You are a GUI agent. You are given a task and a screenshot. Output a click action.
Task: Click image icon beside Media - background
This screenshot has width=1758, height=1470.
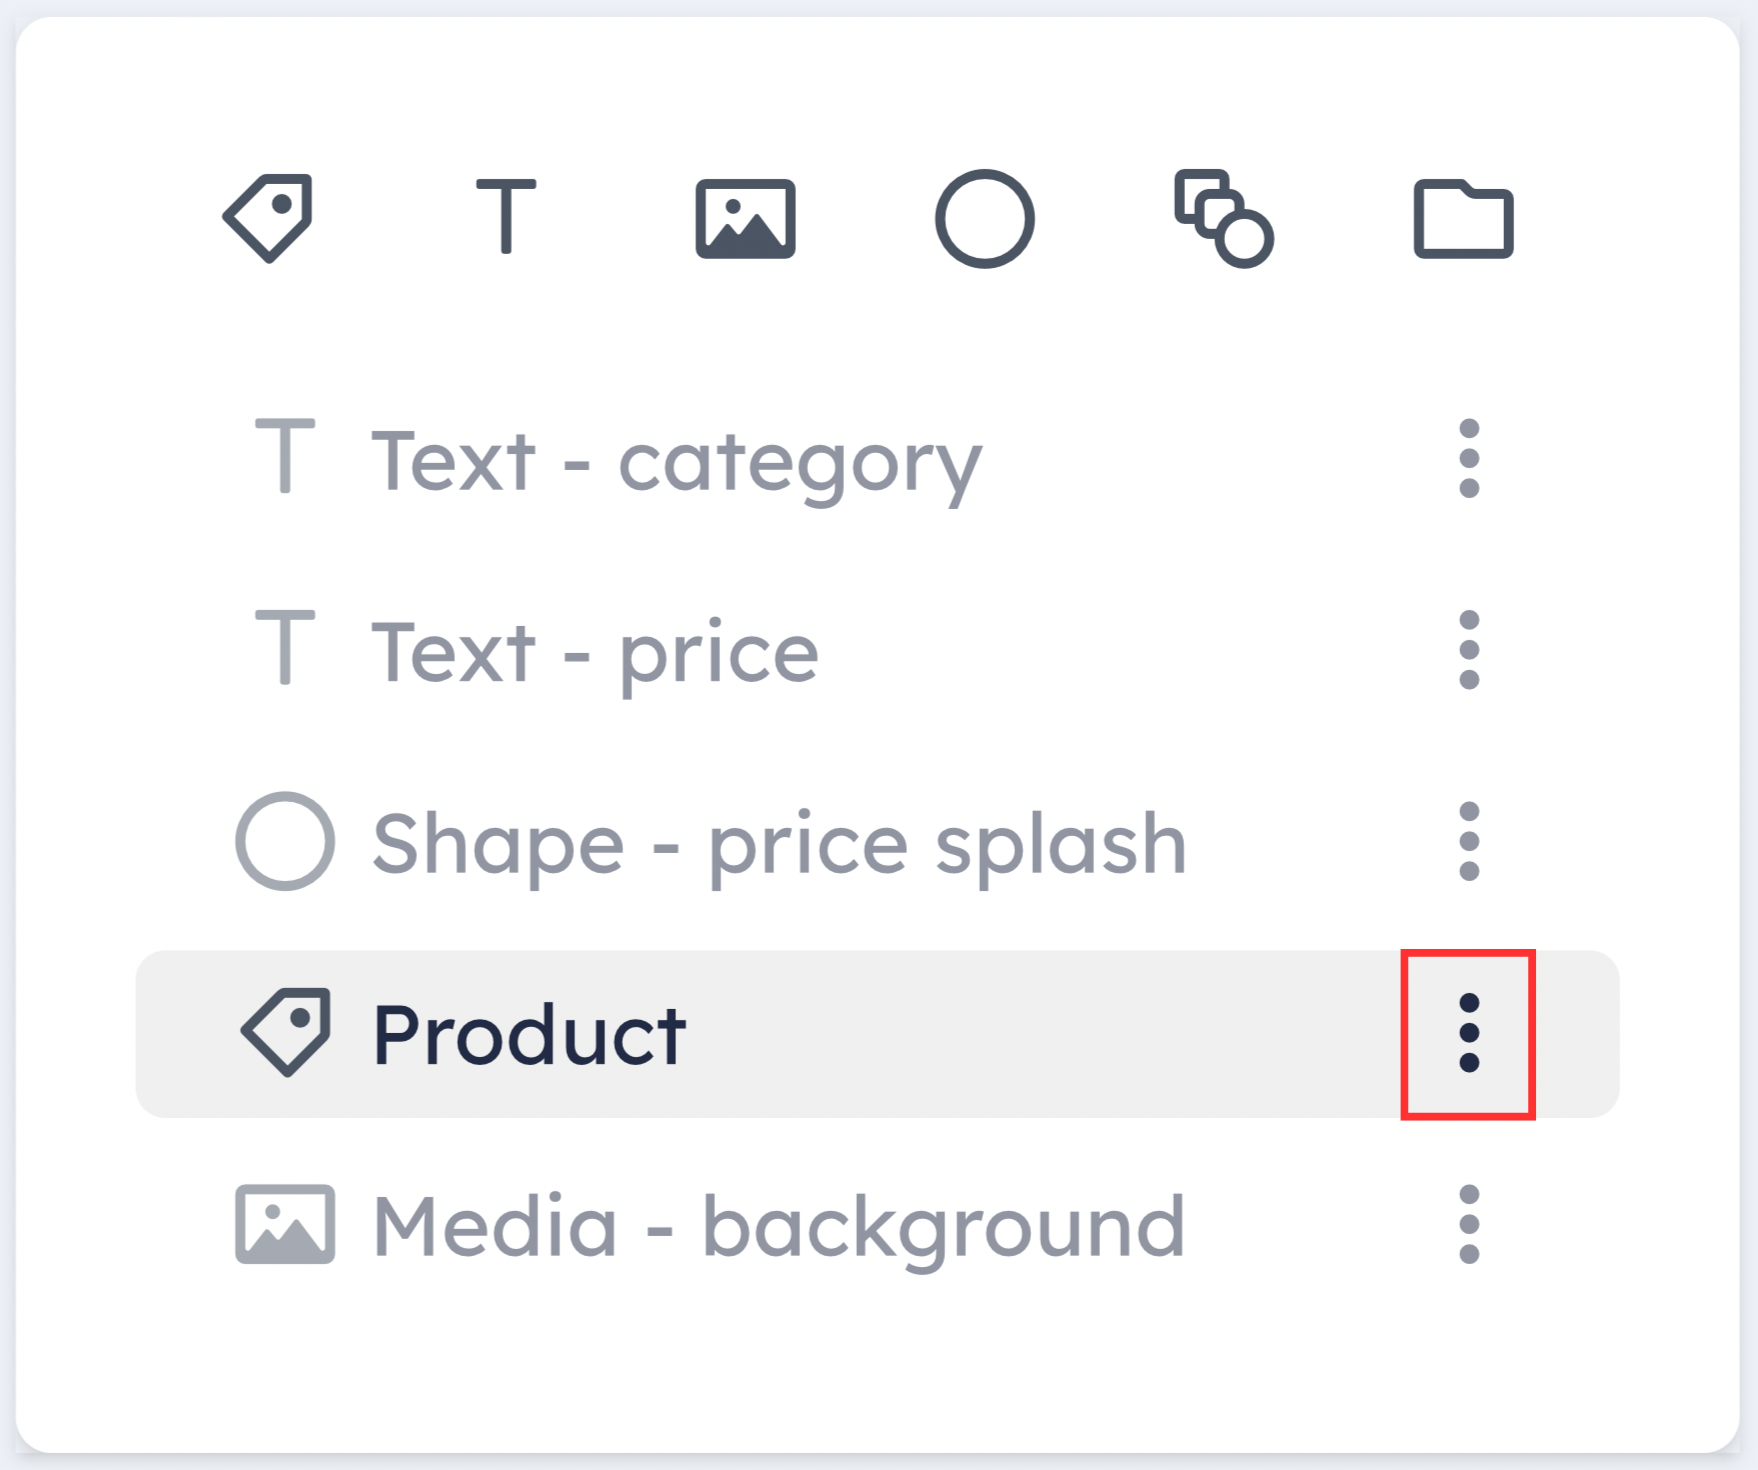(285, 1224)
